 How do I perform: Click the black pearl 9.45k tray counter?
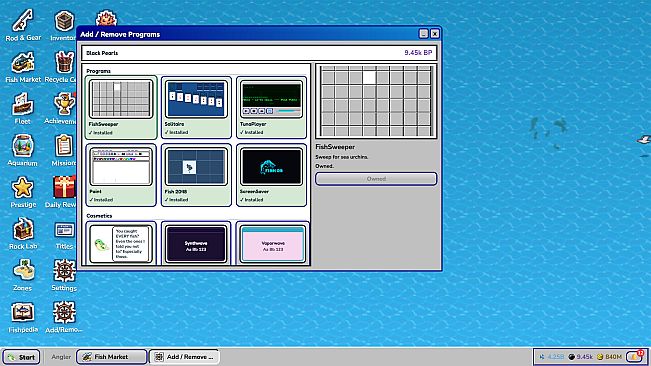point(580,357)
